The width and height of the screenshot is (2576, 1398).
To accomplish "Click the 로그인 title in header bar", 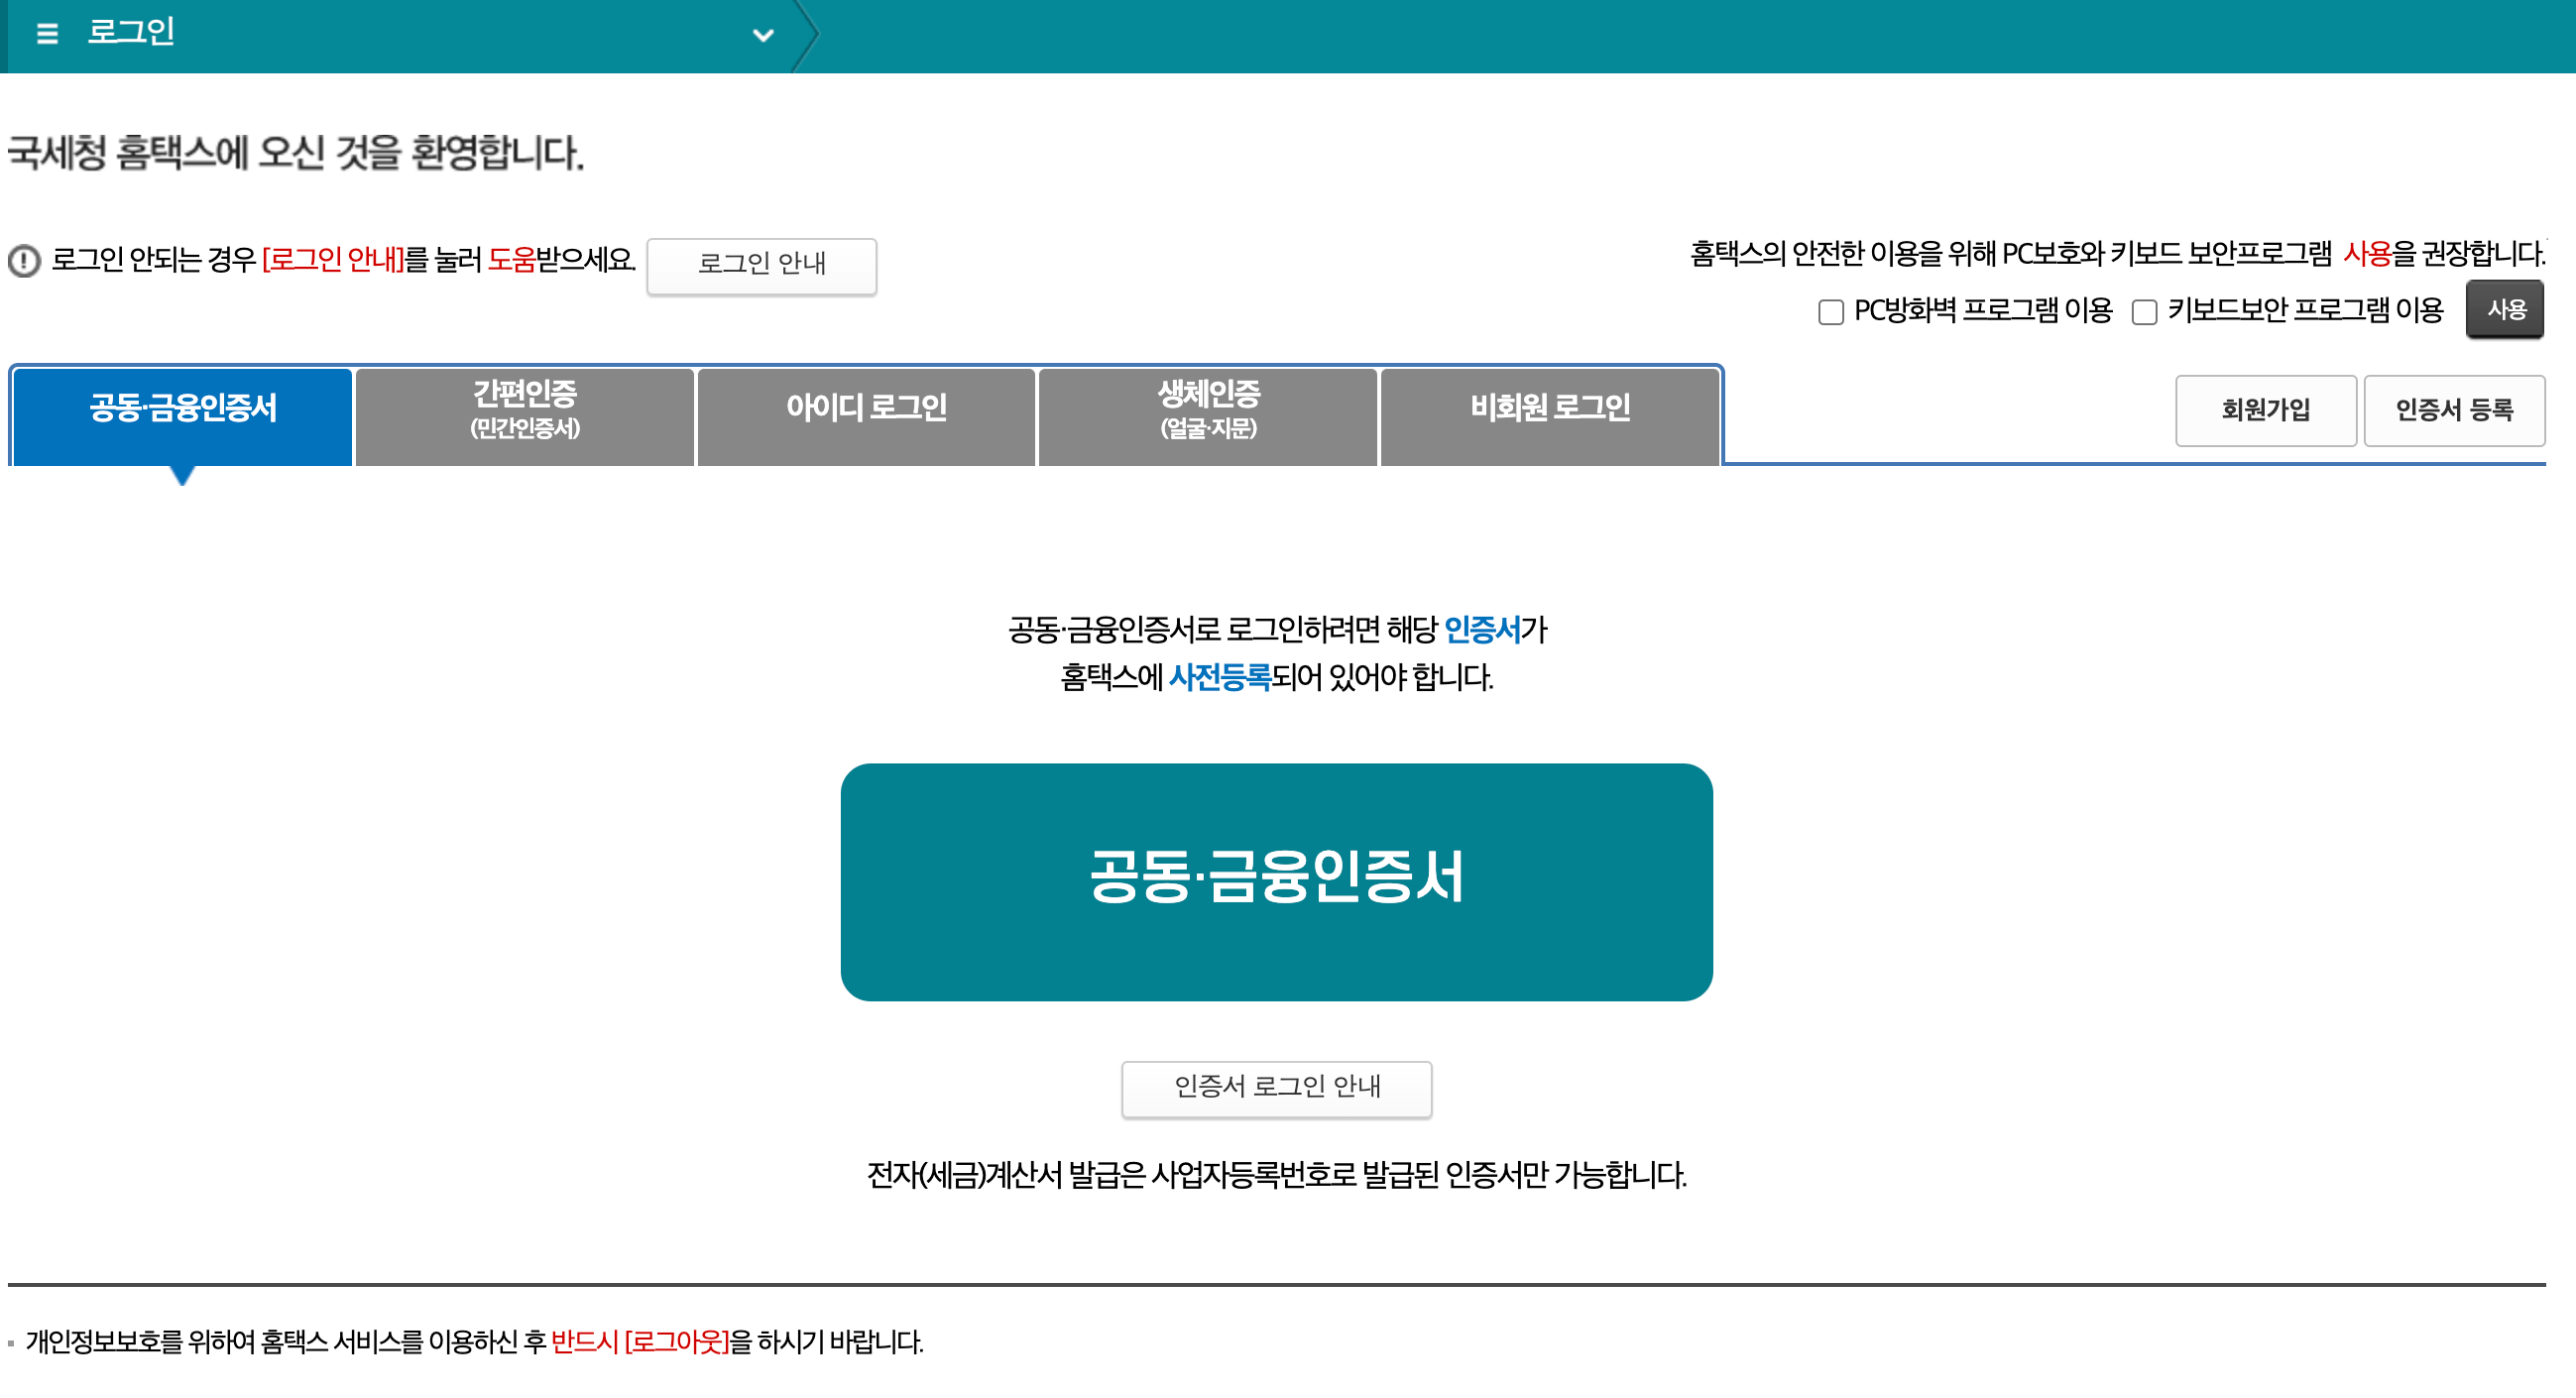I will click(131, 32).
